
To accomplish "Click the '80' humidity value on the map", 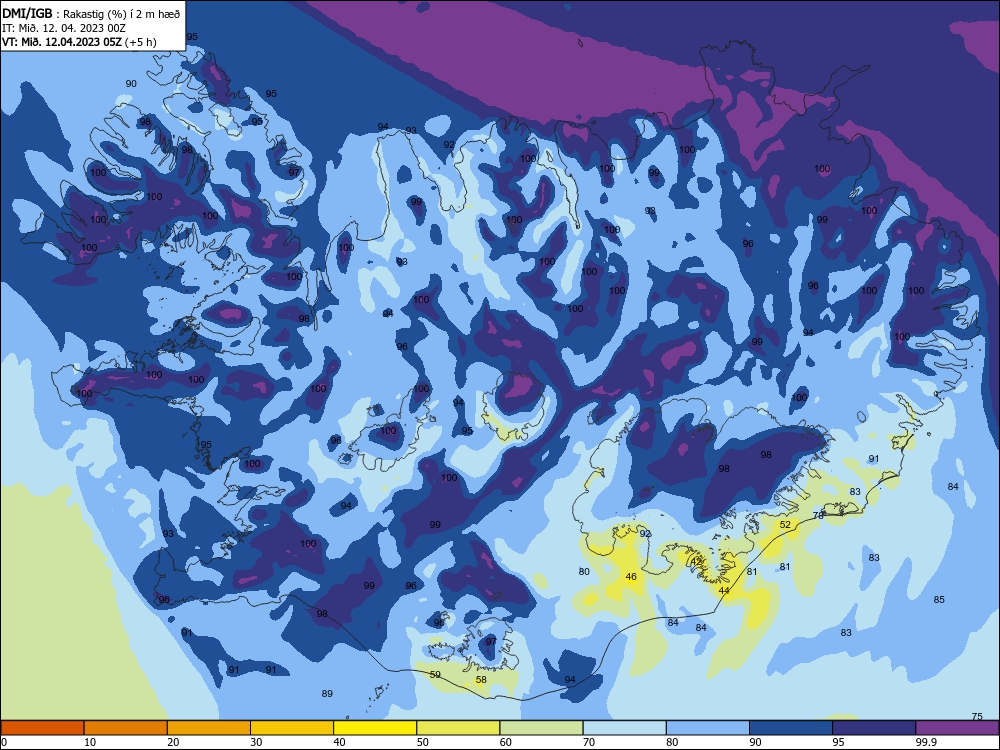I will point(584,571).
